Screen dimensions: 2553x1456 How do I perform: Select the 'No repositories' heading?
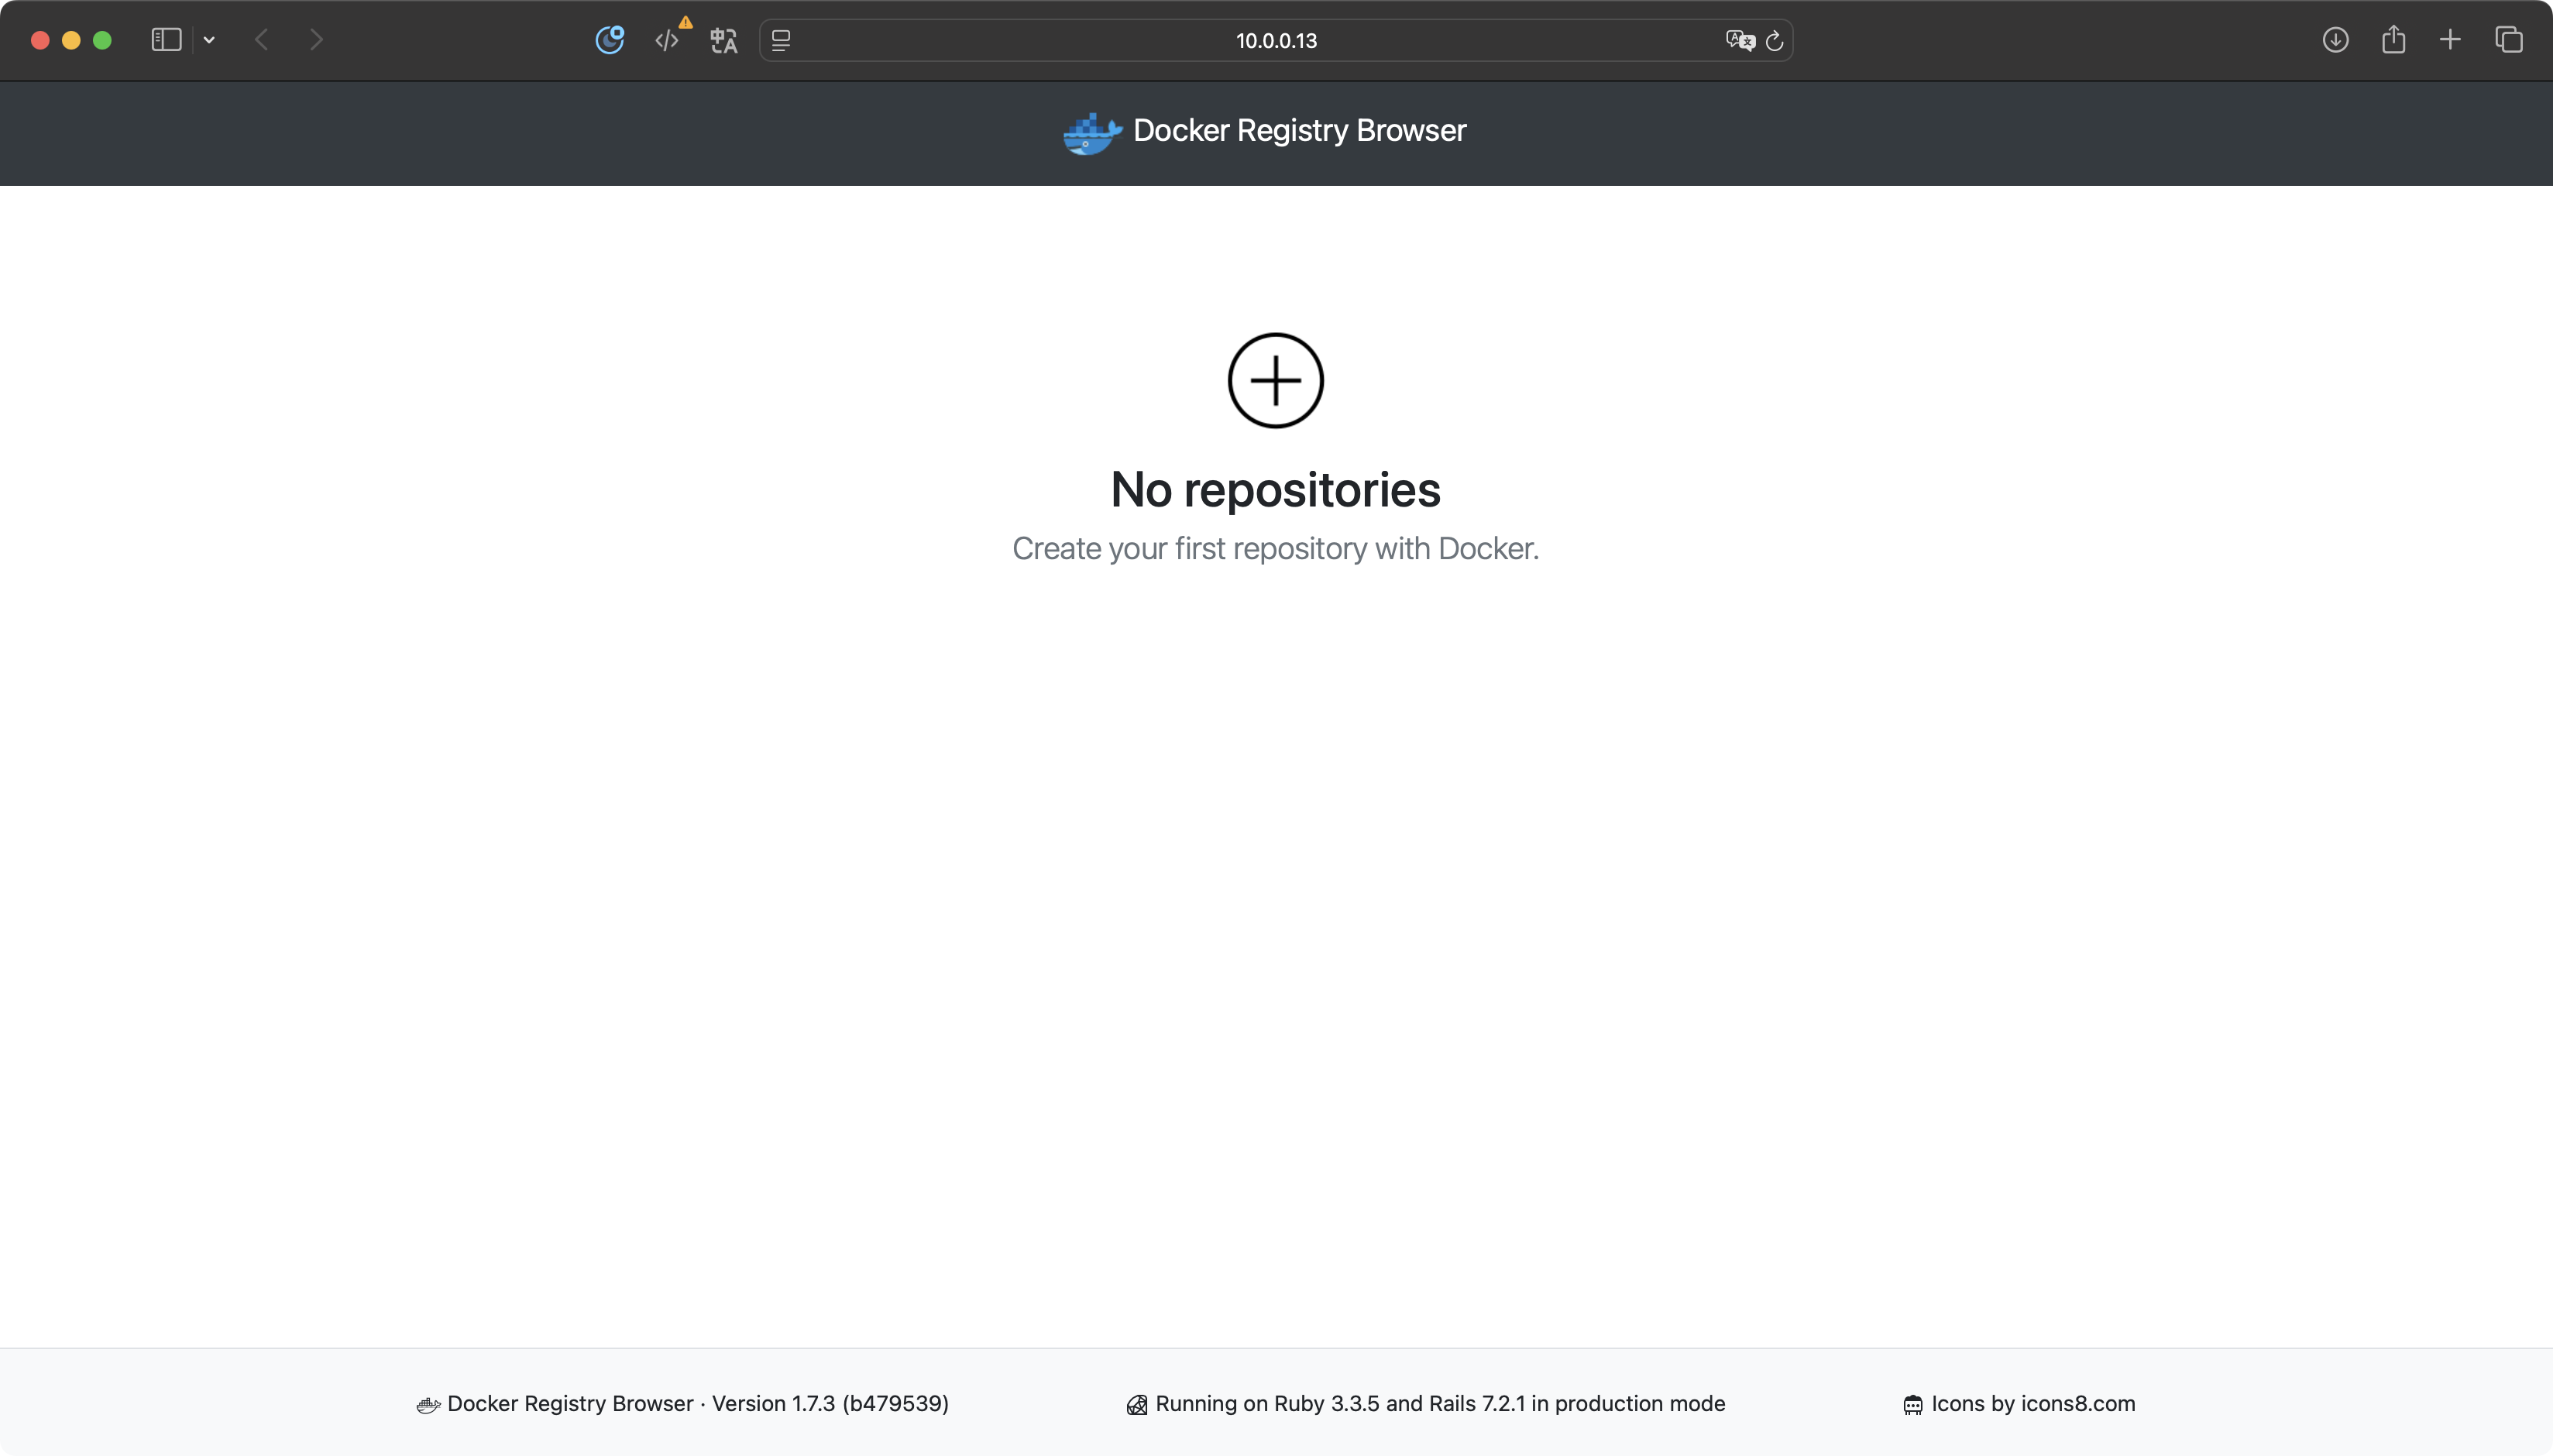pyautogui.click(x=1275, y=490)
